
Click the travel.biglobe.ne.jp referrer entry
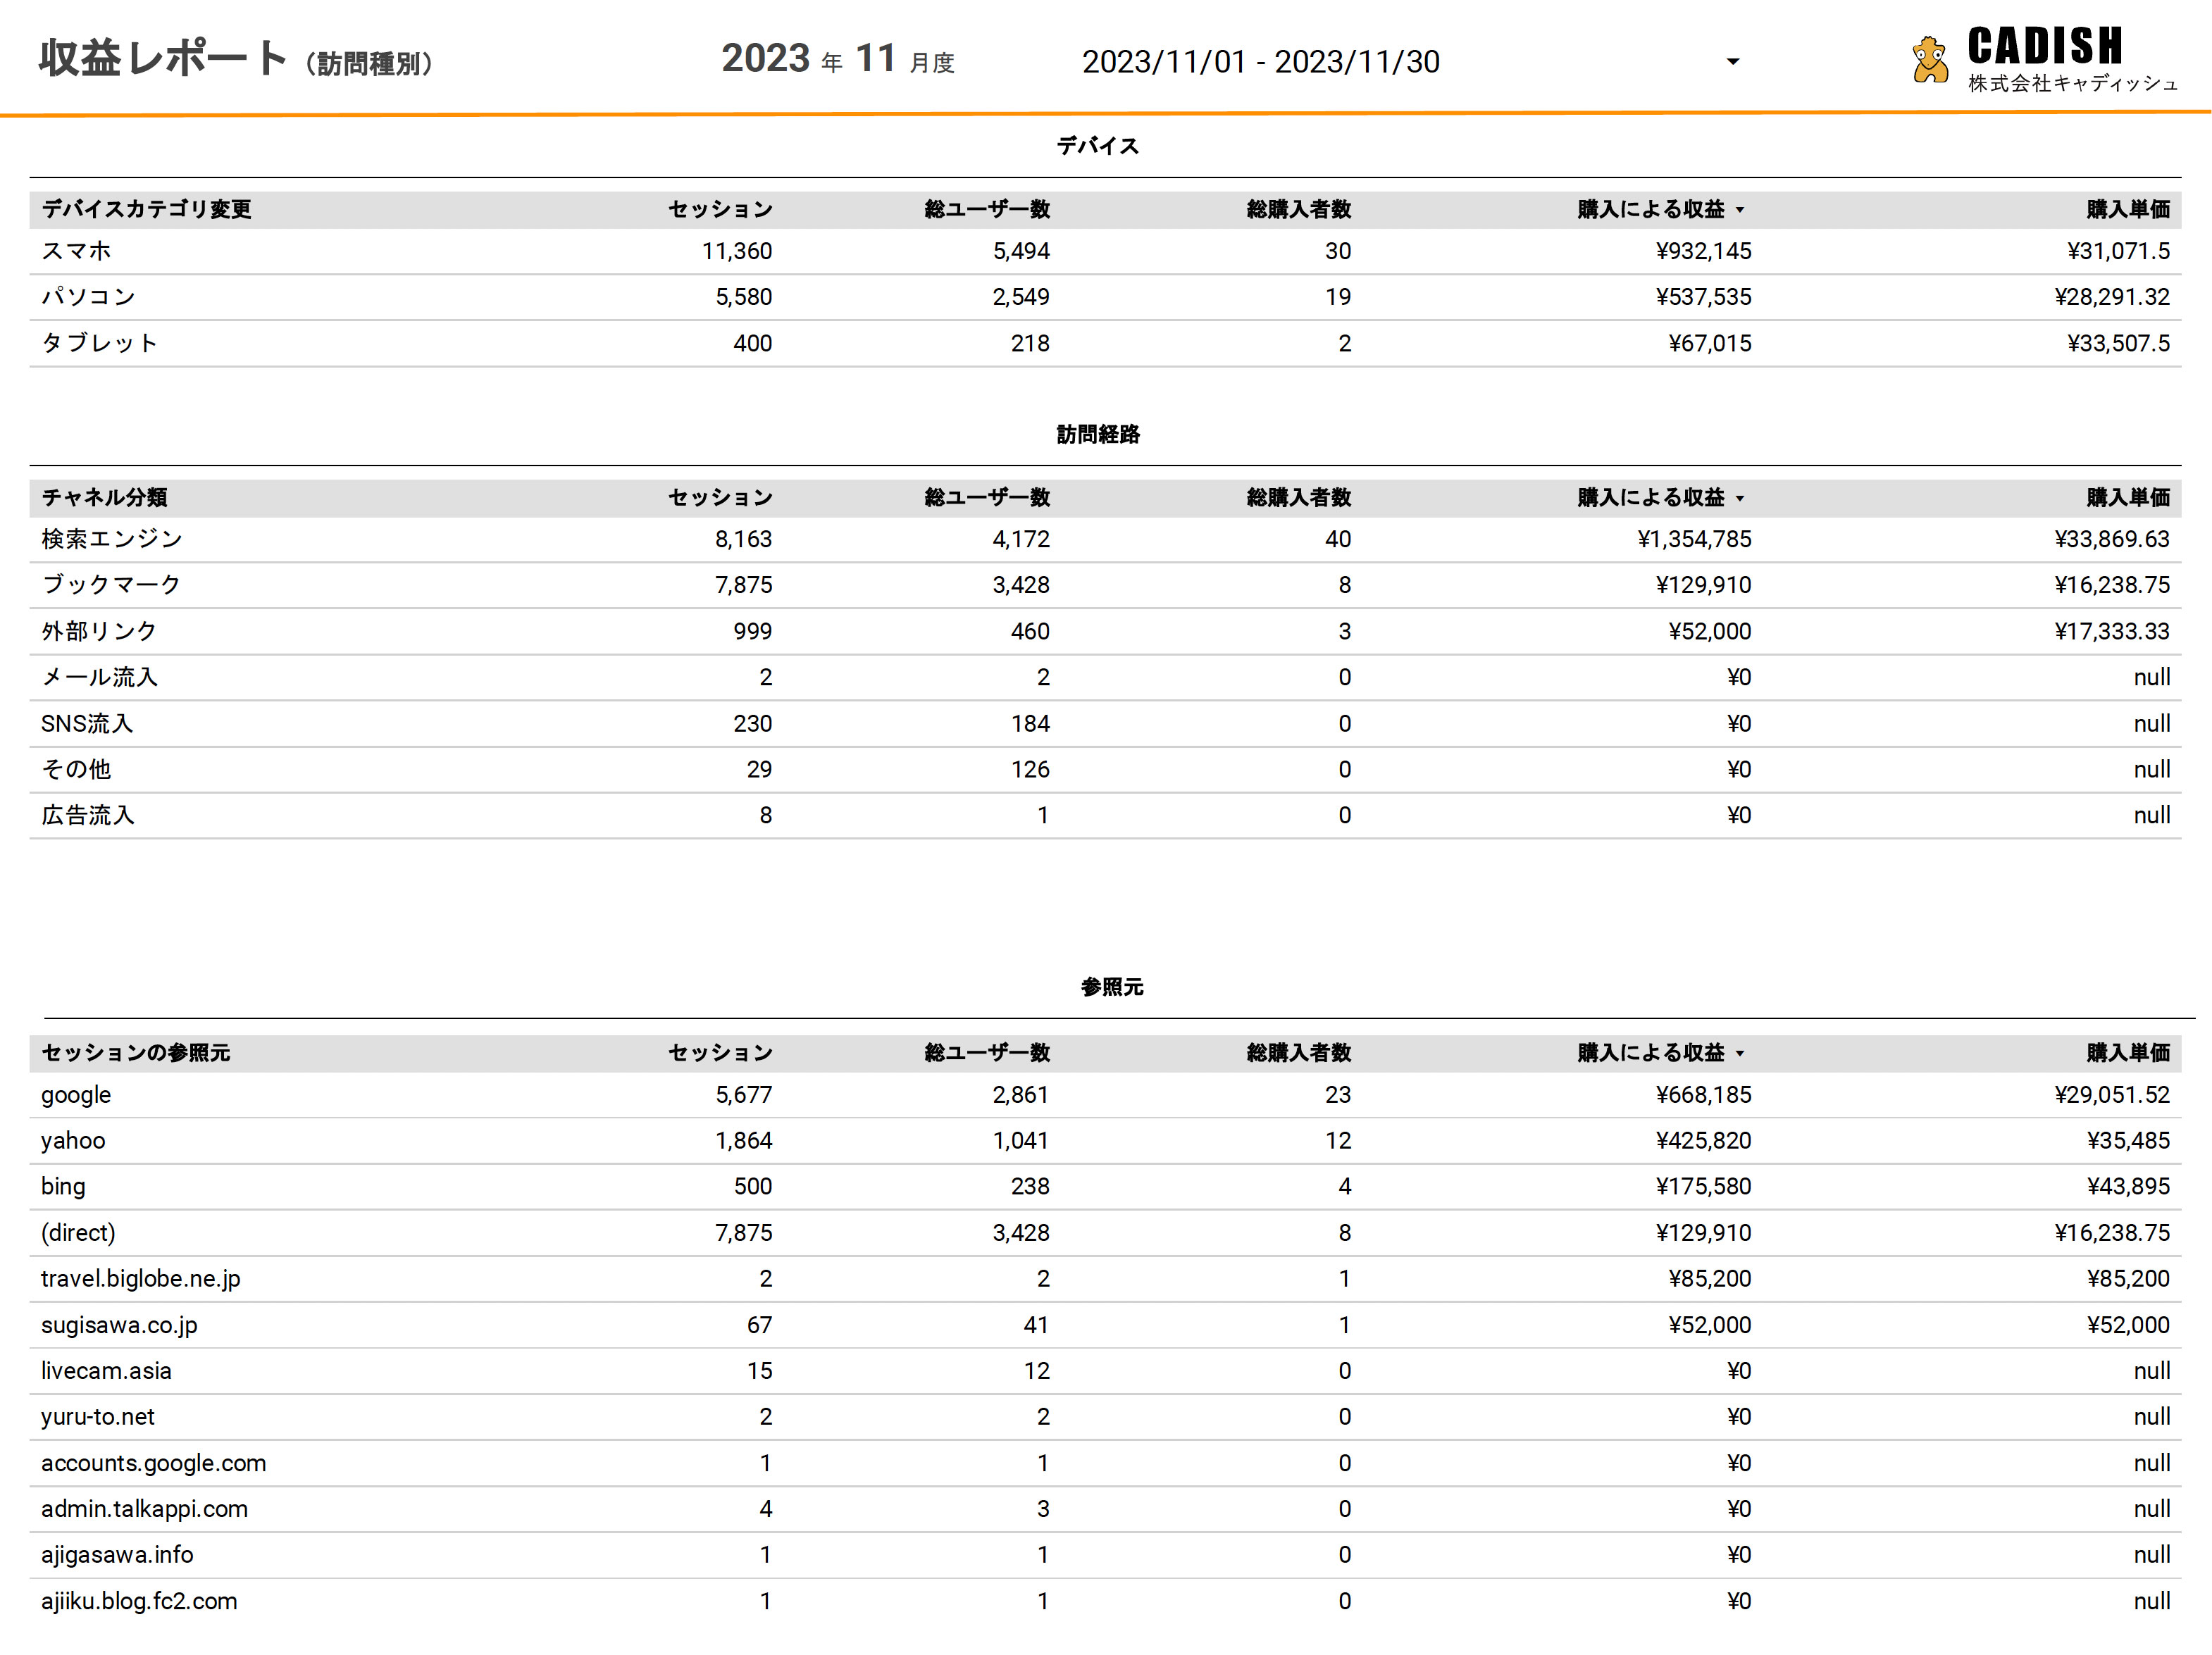tap(140, 1278)
